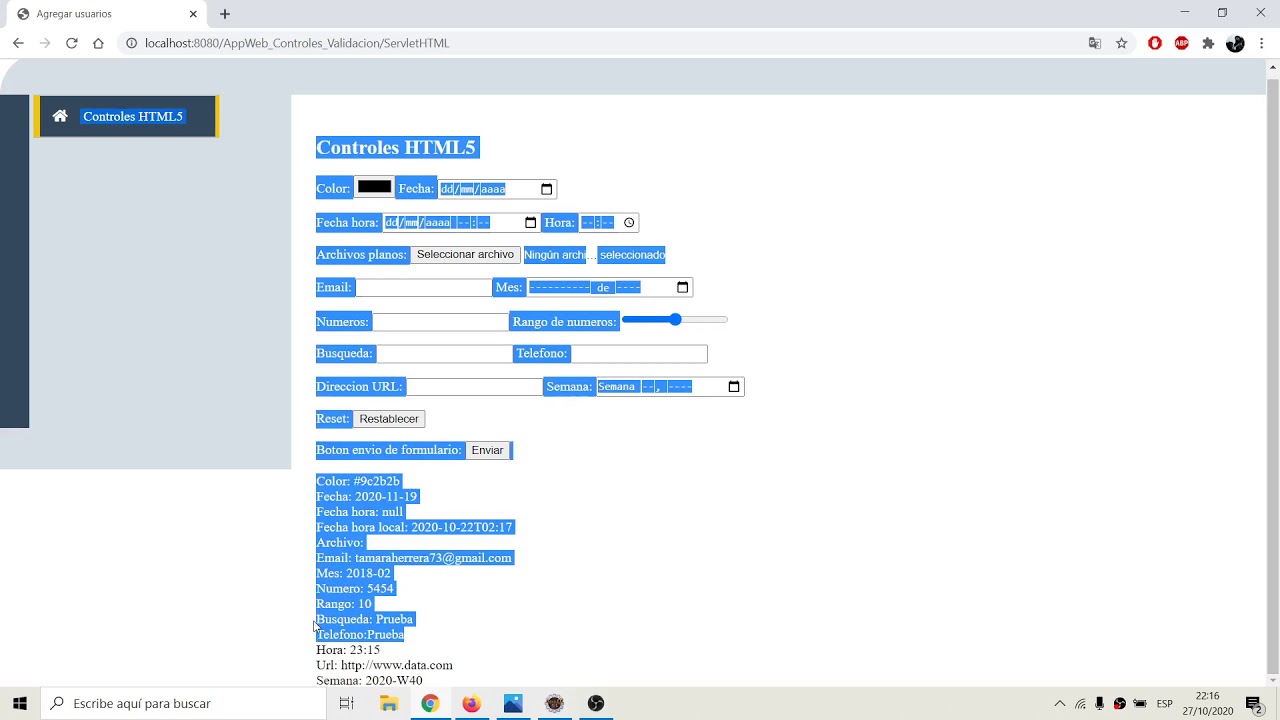Open the Opera red extension icon
1280x720 pixels.
point(1155,43)
